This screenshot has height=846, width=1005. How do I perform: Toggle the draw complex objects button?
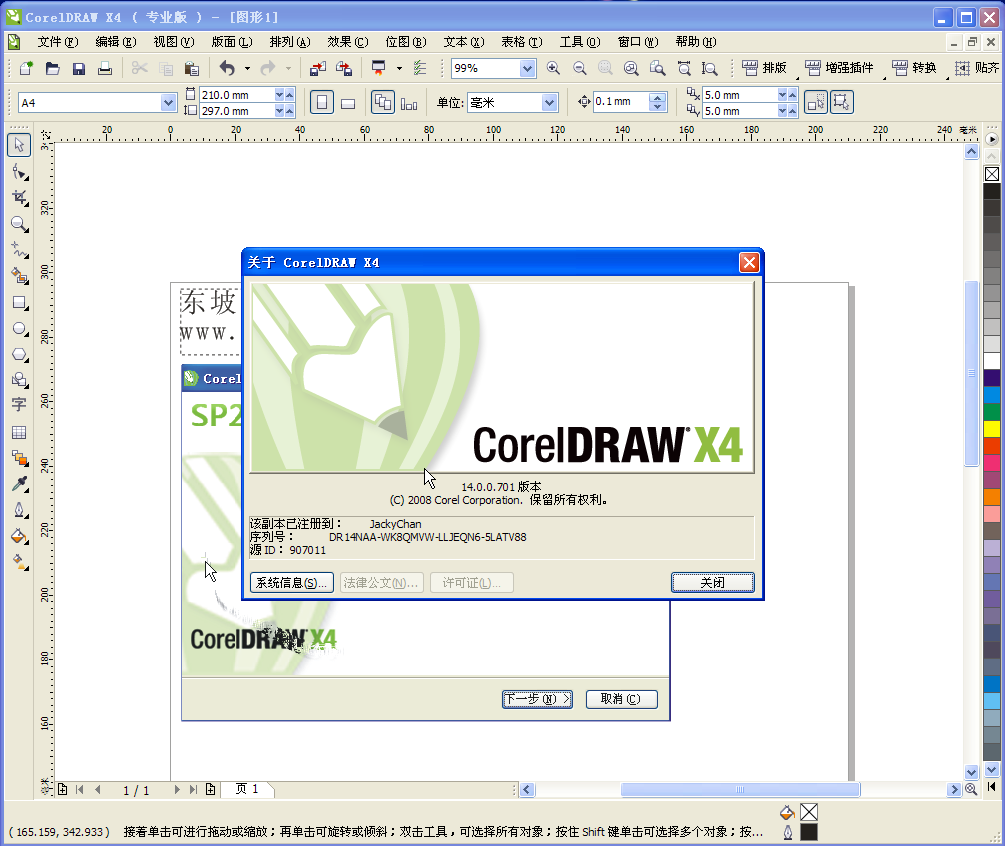[842, 103]
